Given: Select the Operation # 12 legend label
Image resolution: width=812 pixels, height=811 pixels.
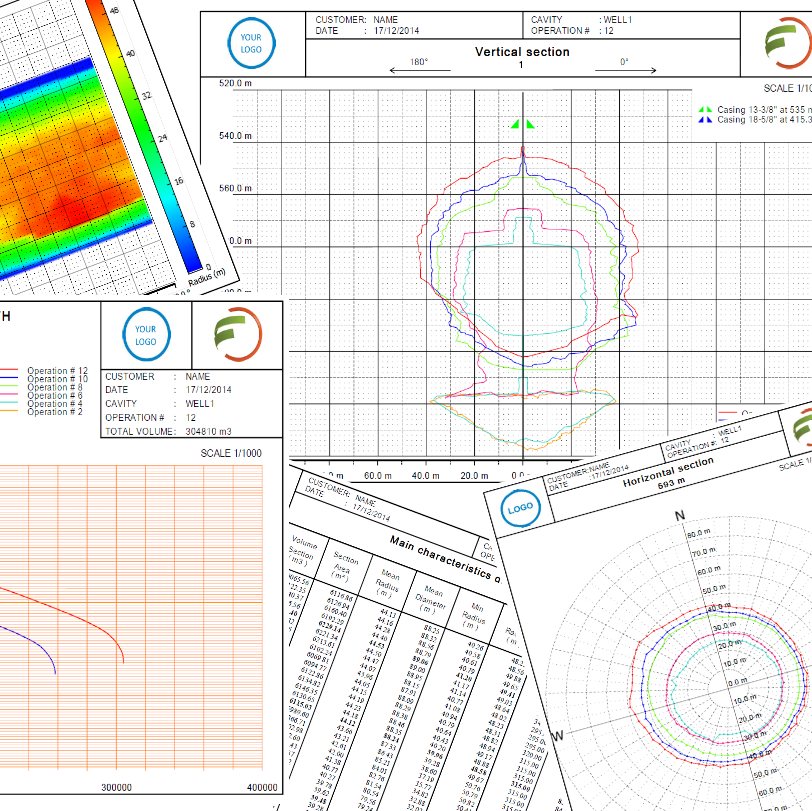Looking at the screenshot, I should 57,371.
